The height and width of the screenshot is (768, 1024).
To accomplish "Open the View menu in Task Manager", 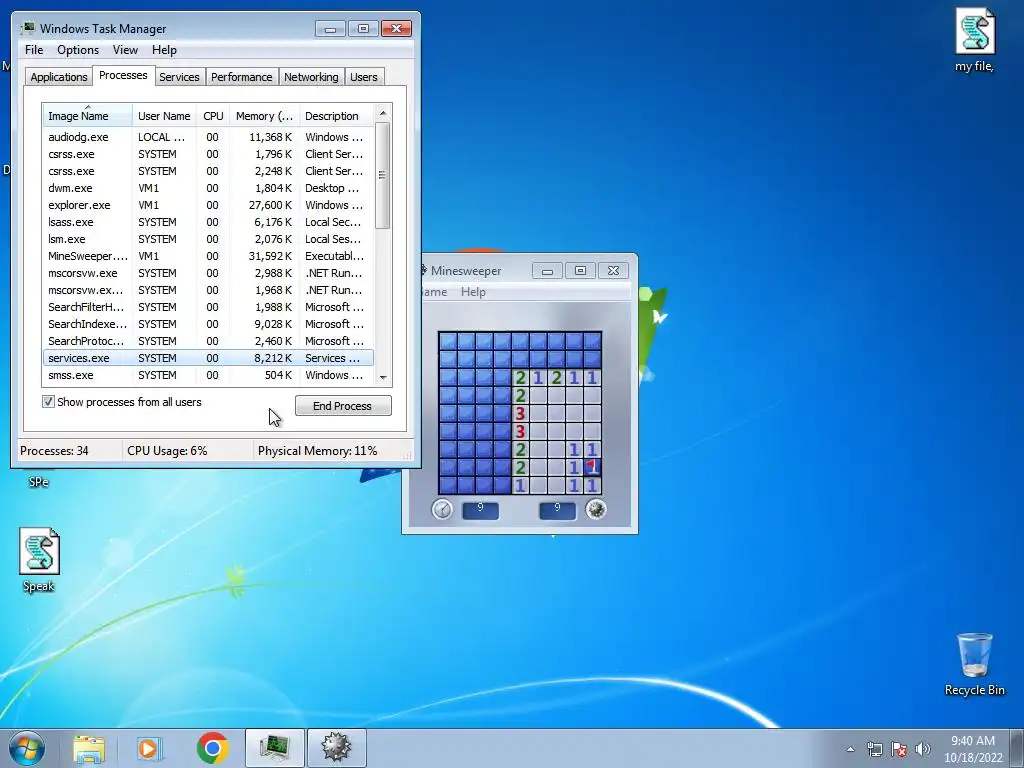I will [125, 50].
